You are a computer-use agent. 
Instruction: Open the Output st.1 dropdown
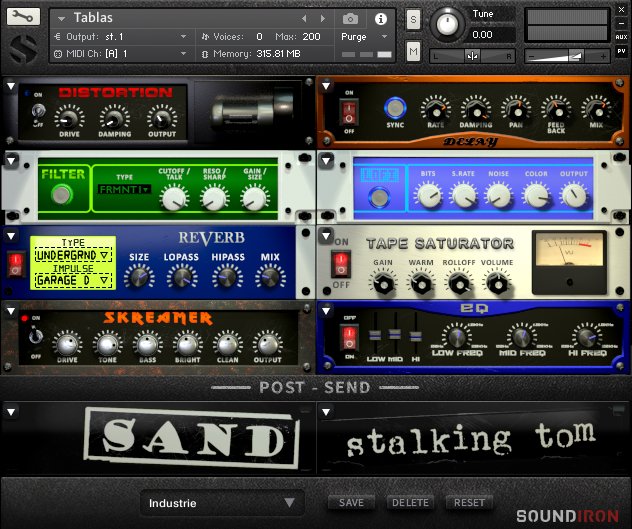(120, 37)
